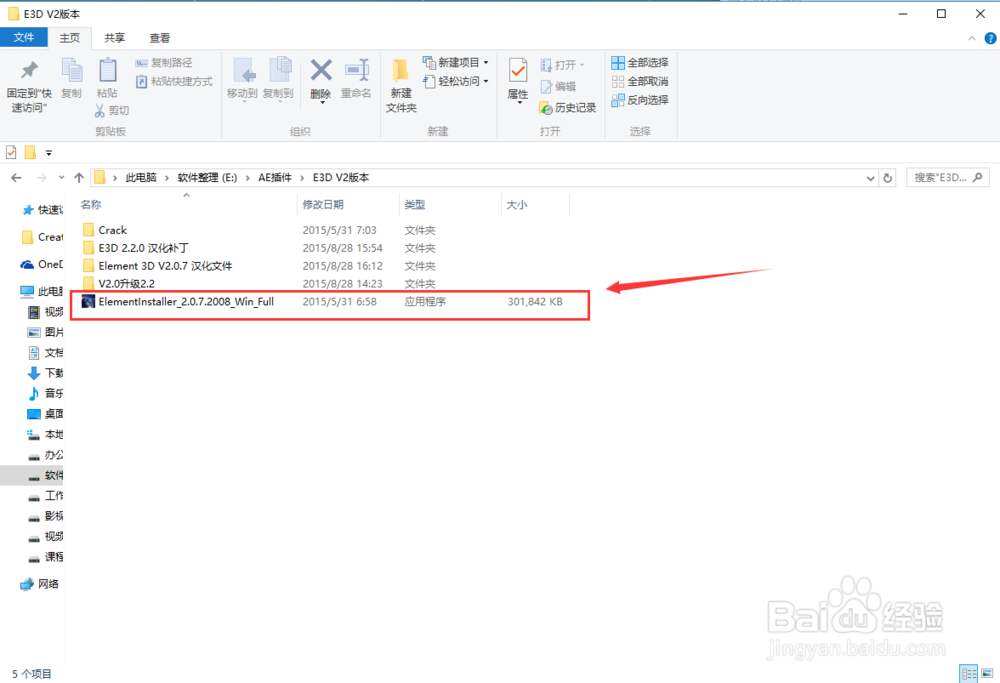Open the New item dropdown
This screenshot has width=1000, height=683.
coord(456,62)
